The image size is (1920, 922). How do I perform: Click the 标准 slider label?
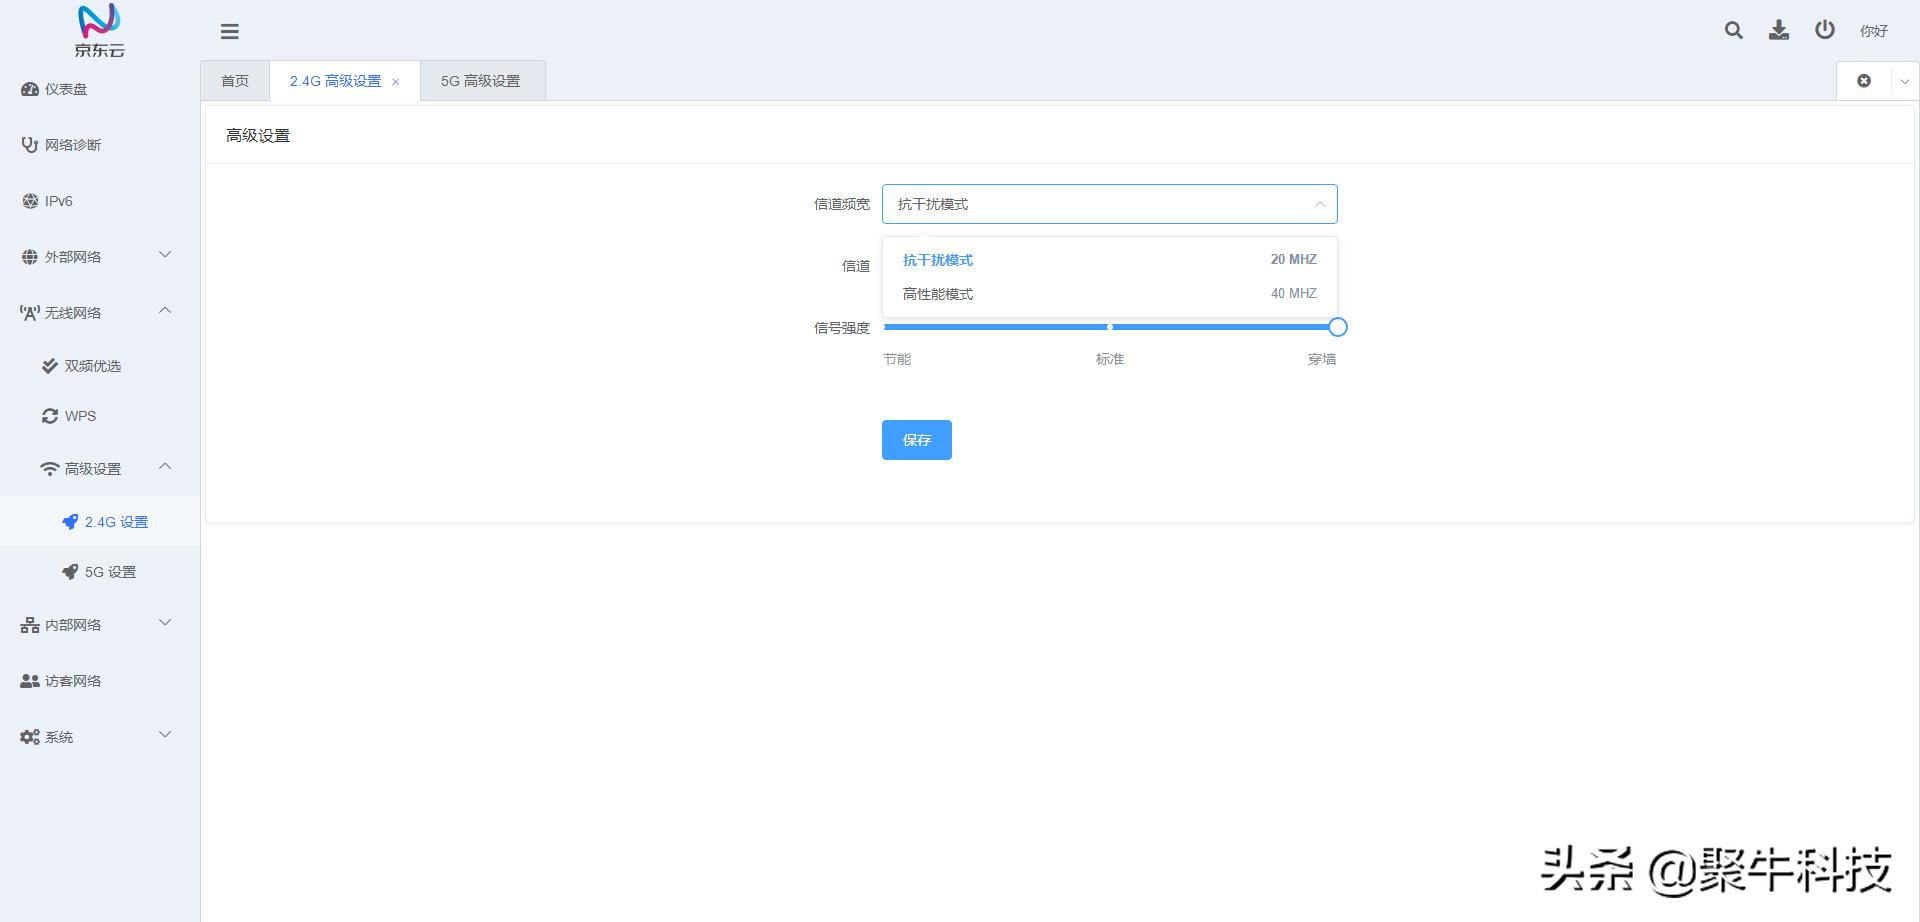pos(1110,359)
